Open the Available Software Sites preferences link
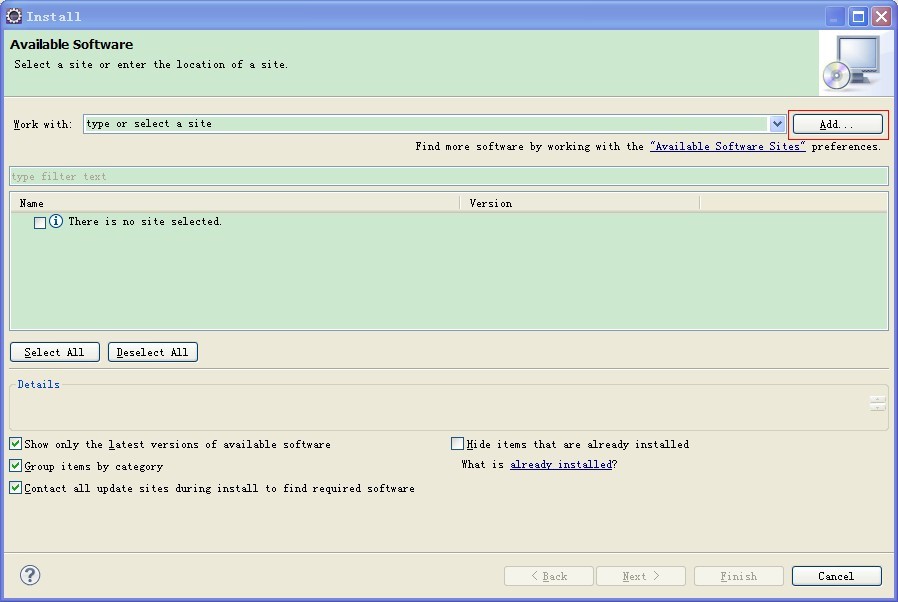 click(x=727, y=147)
